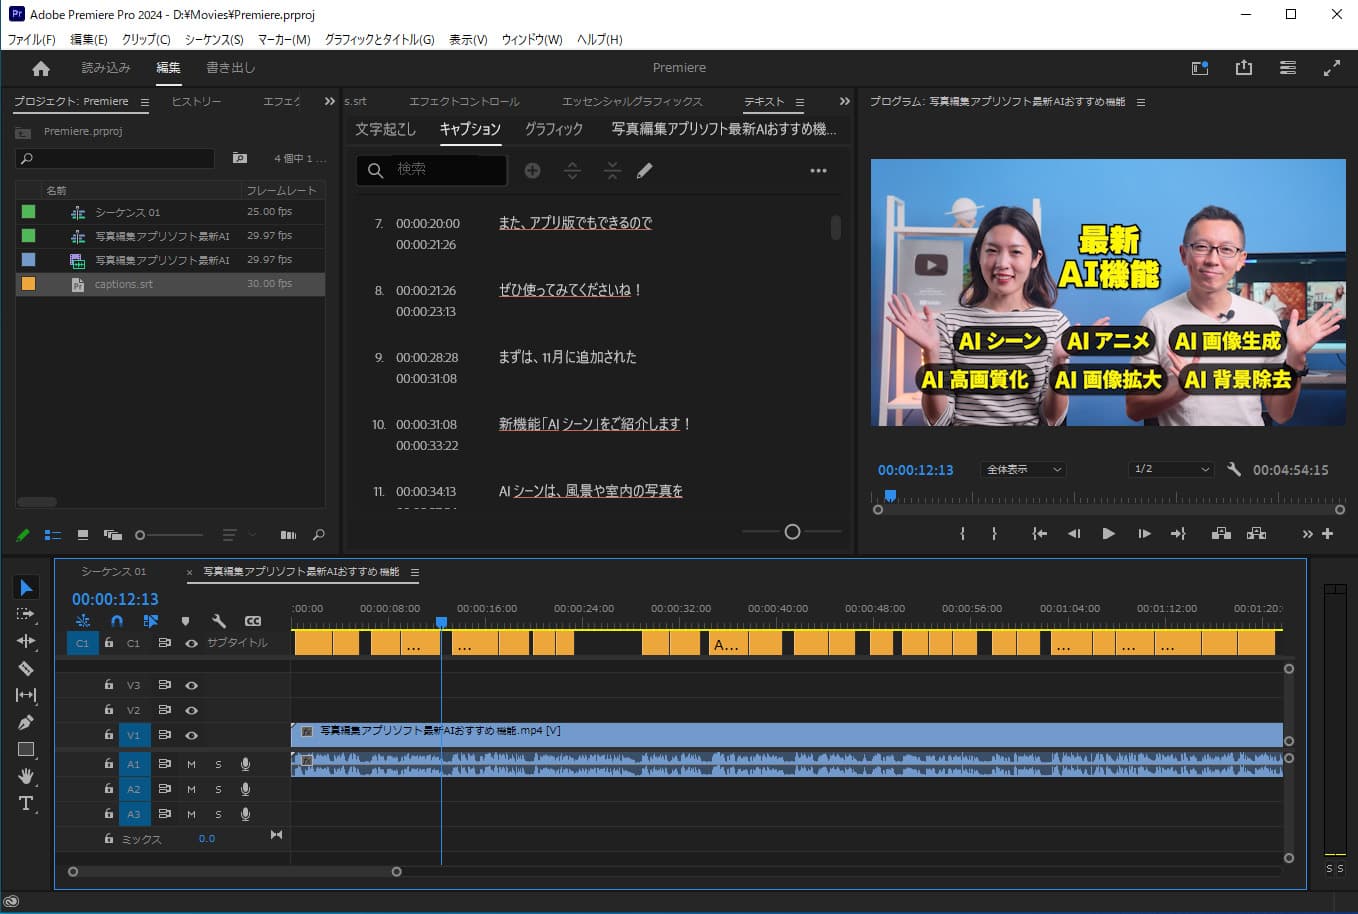
Task: Go to In point in Program monitor
Action: click(1040, 534)
